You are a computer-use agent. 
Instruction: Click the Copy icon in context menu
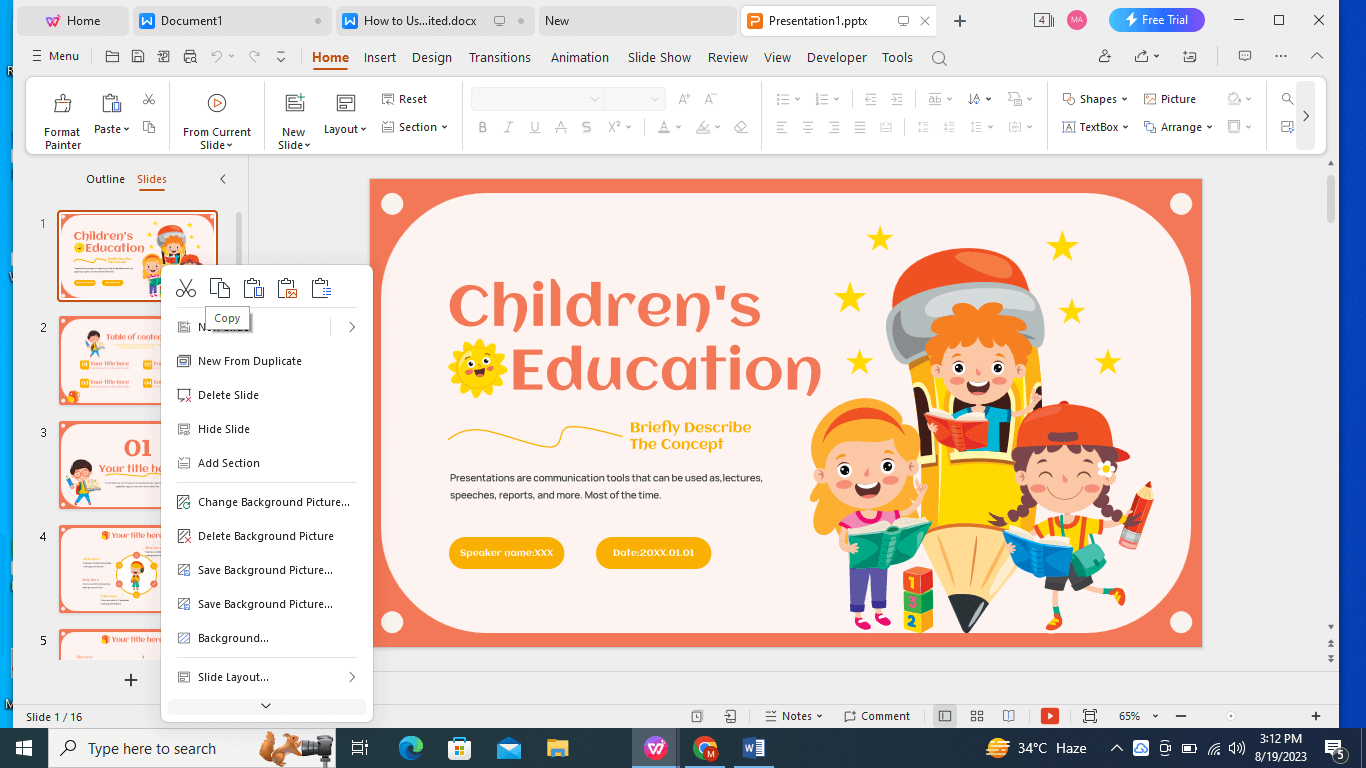(220, 289)
